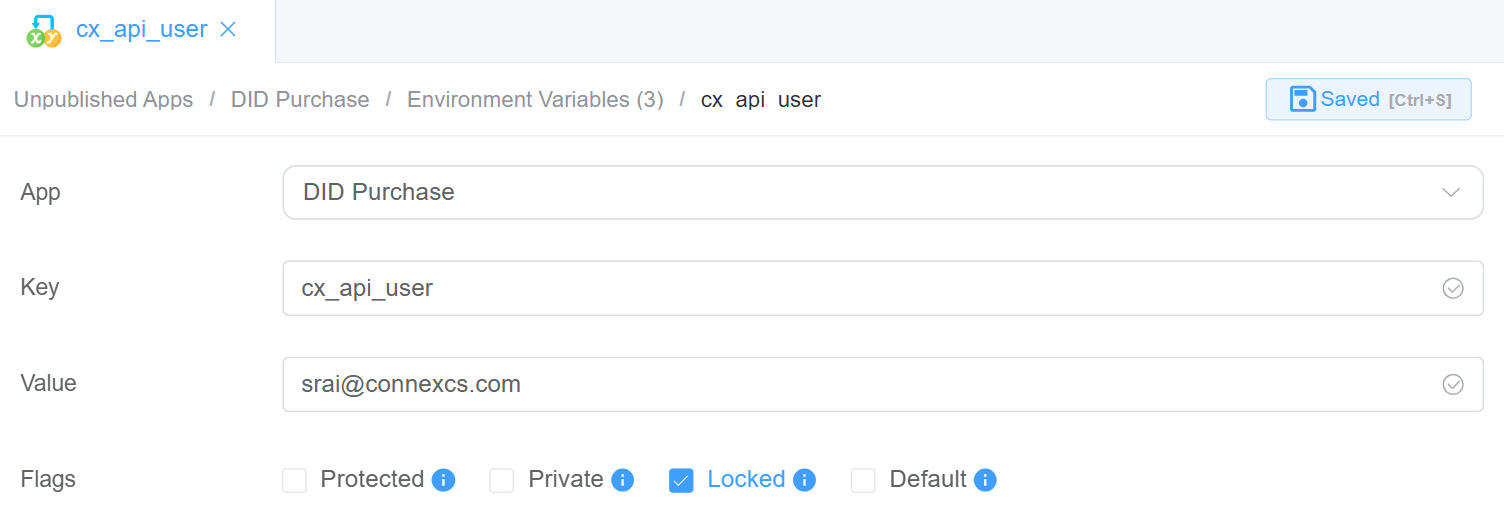This screenshot has height=510, width=1504.
Task: Click the info icon next to Protected
Action: click(x=443, y=480)
